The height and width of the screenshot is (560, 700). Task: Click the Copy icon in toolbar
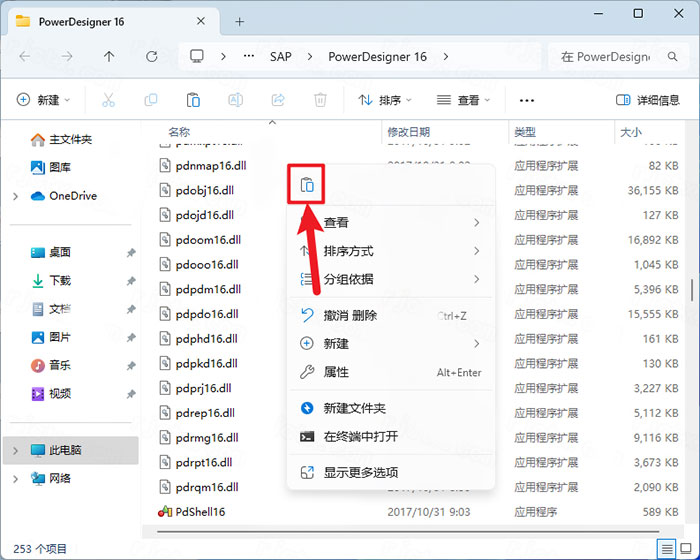pos(151,100)
